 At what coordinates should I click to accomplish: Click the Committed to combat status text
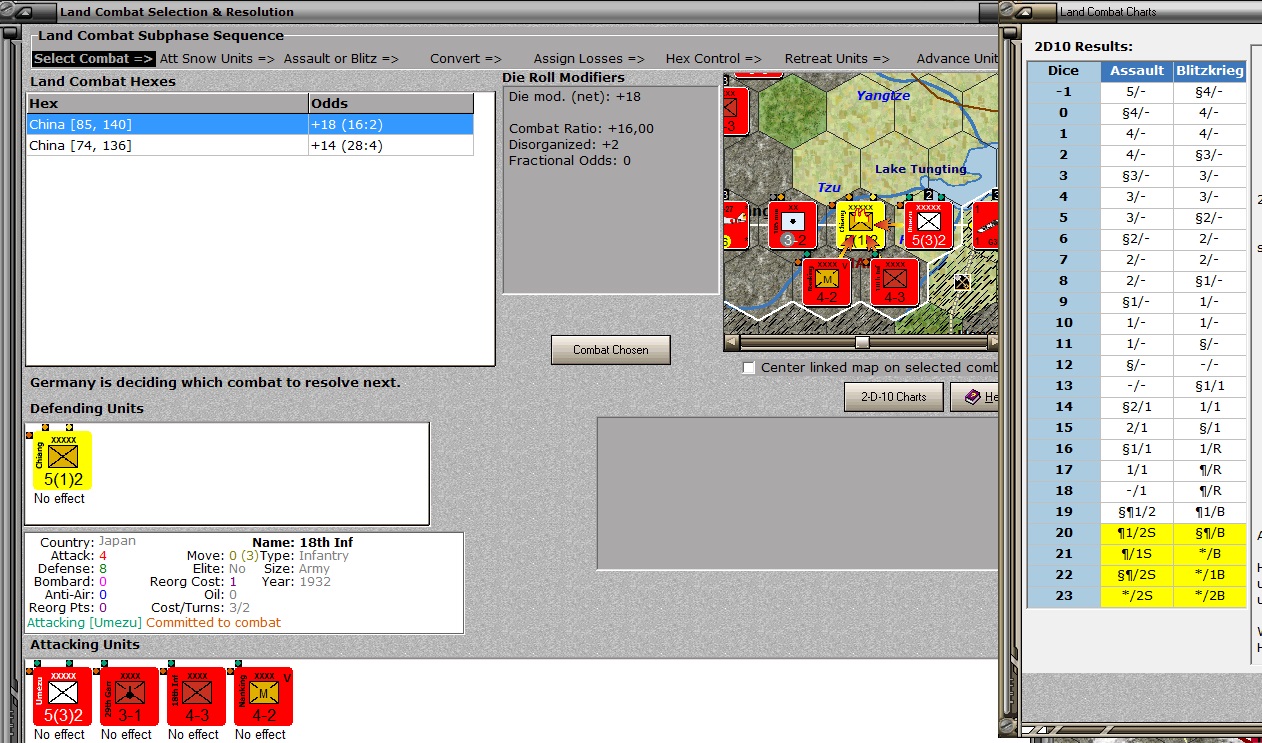tap(214, 622)
